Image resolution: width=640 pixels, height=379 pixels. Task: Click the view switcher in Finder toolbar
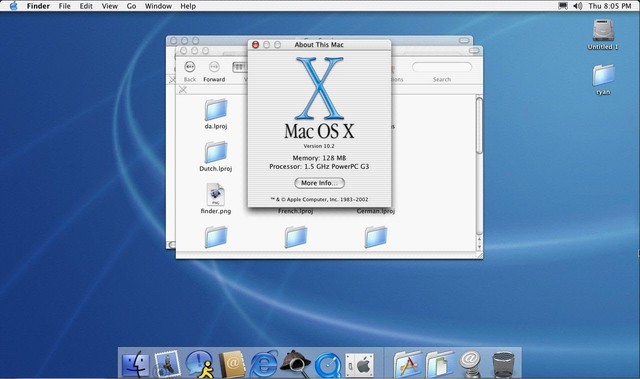click(x=240, y=67)
